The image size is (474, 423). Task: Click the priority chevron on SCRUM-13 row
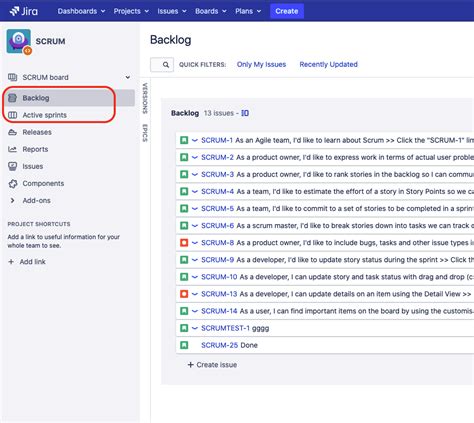195,294
